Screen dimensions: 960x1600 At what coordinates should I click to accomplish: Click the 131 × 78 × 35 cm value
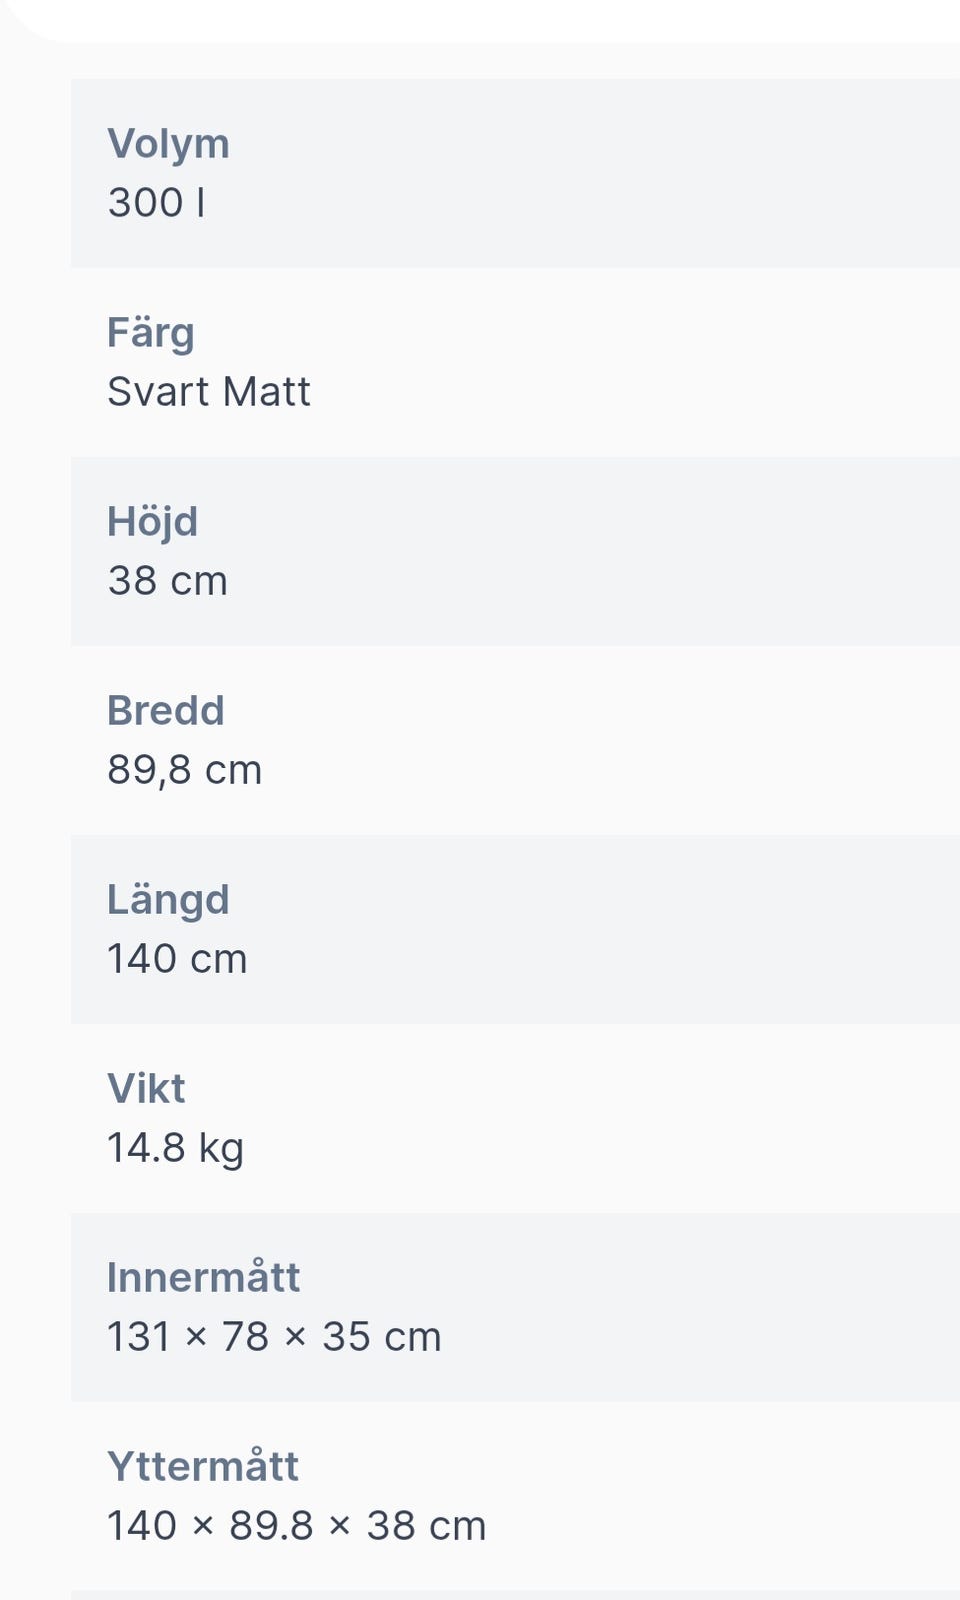pyautogui.click(x=274, y=1337)
